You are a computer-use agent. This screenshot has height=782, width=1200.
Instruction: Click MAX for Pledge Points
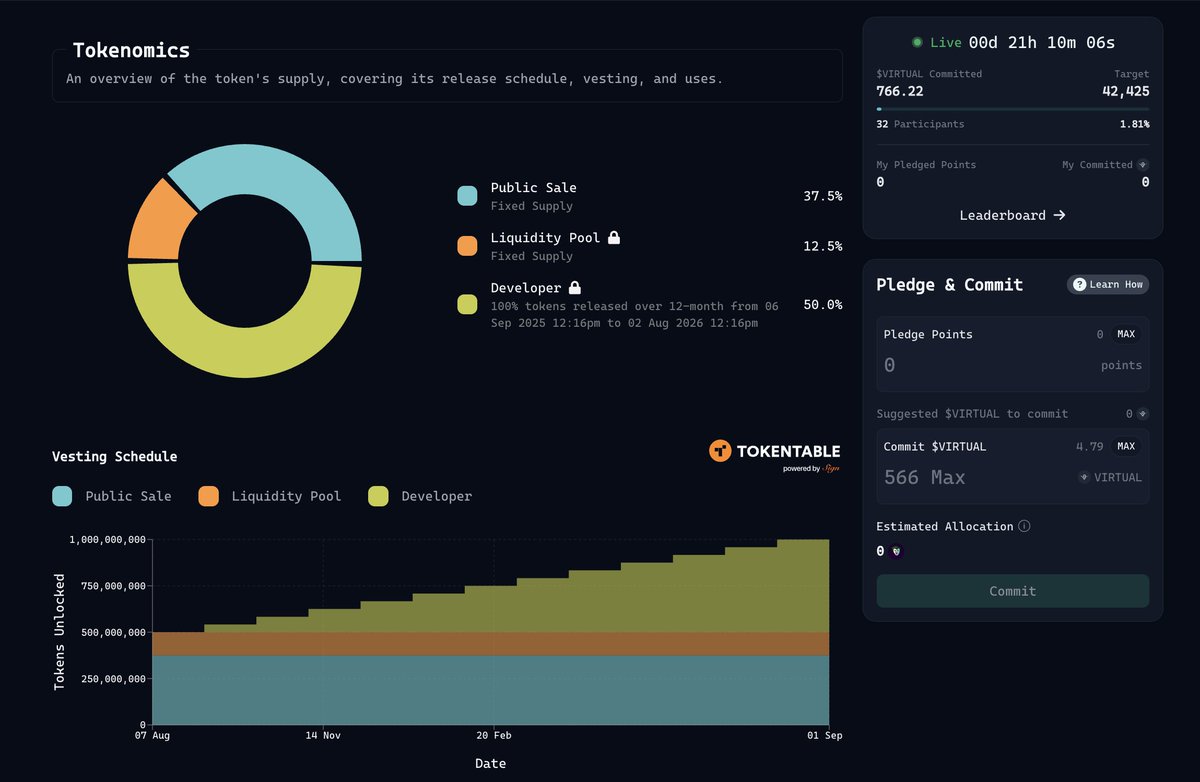(1126, 334)
